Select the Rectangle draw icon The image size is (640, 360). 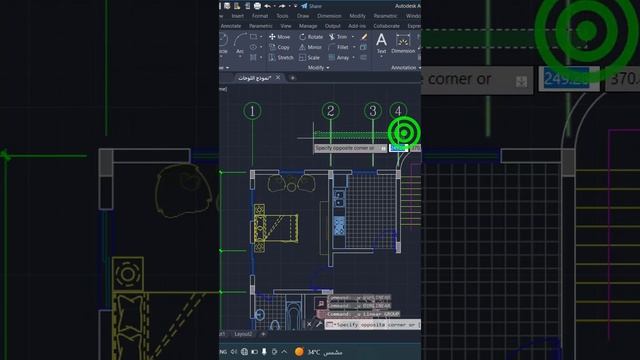[x=253, y=37]
